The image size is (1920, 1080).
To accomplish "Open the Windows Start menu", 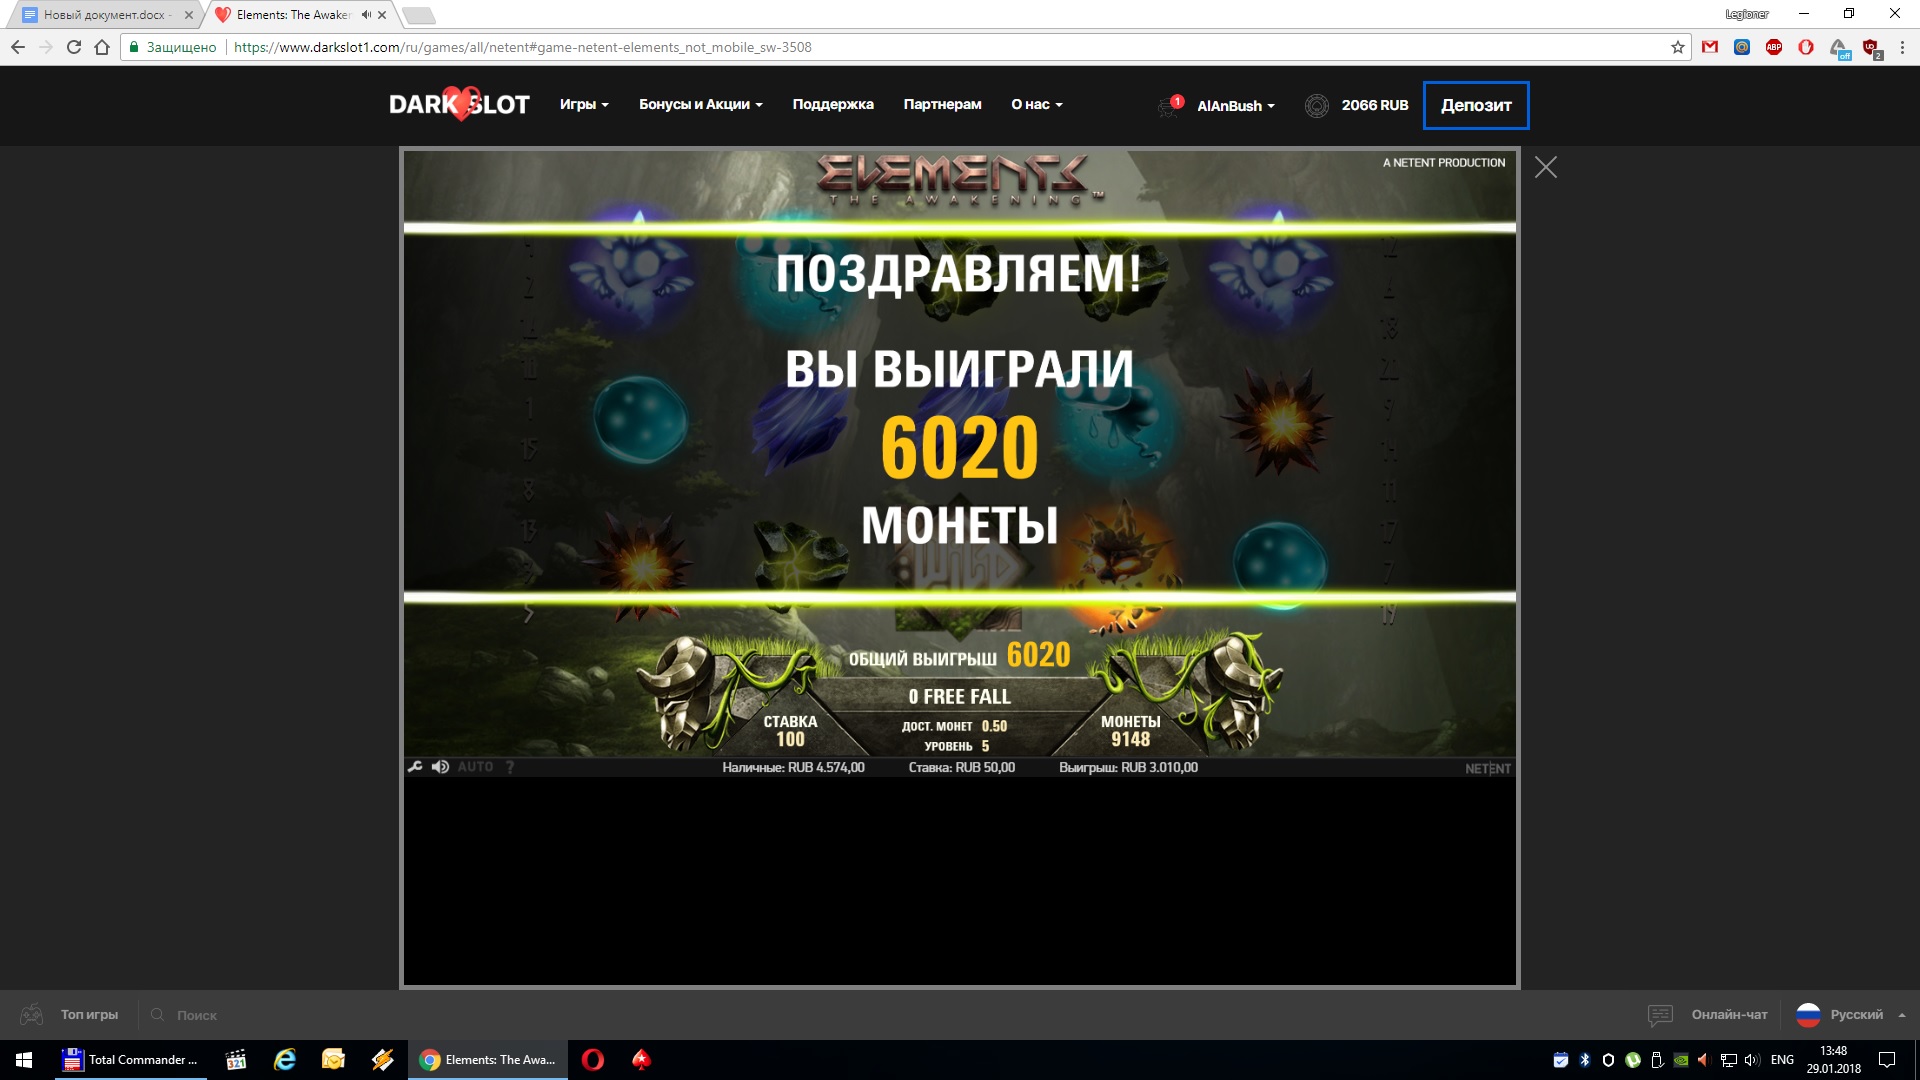I will coord(24,1060).
